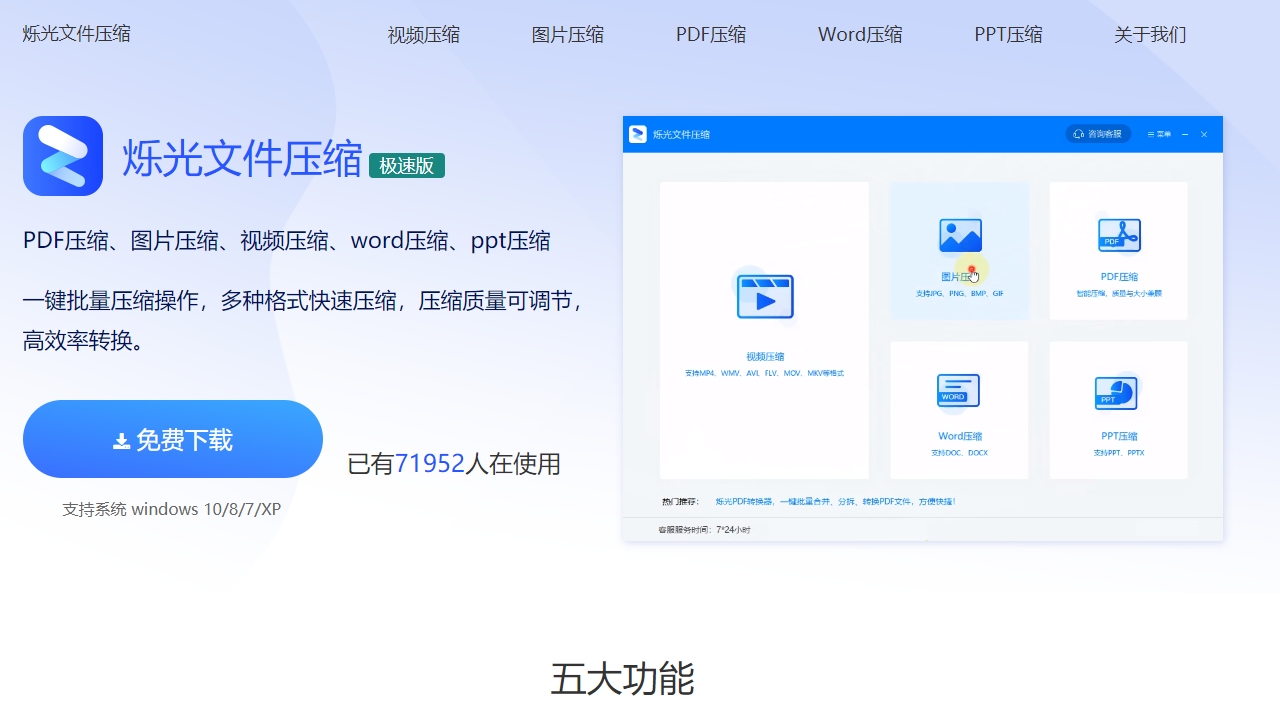This screenshot has width=1280, height=720.
Task: Click the app logo in the demo title bar
Action: (x=638, y=134)
